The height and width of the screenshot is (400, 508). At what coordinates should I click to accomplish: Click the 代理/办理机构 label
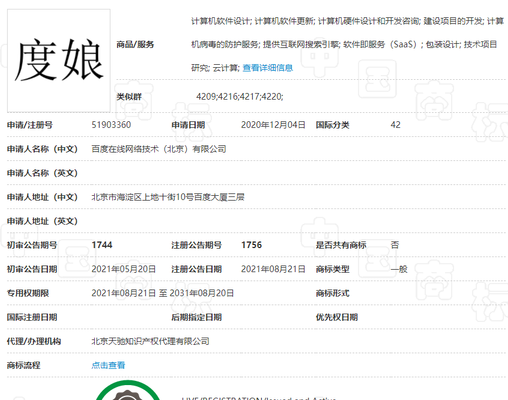[34, 341]
